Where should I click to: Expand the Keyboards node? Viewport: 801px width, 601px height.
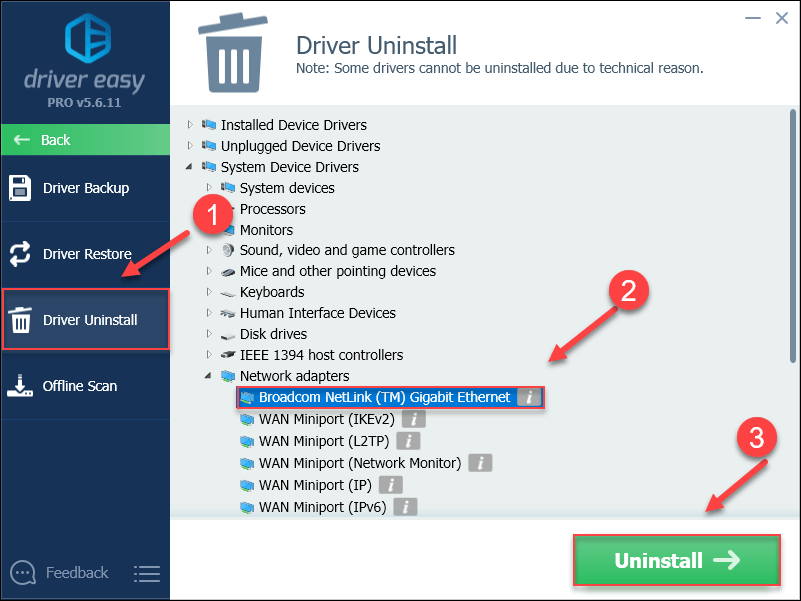209,292
